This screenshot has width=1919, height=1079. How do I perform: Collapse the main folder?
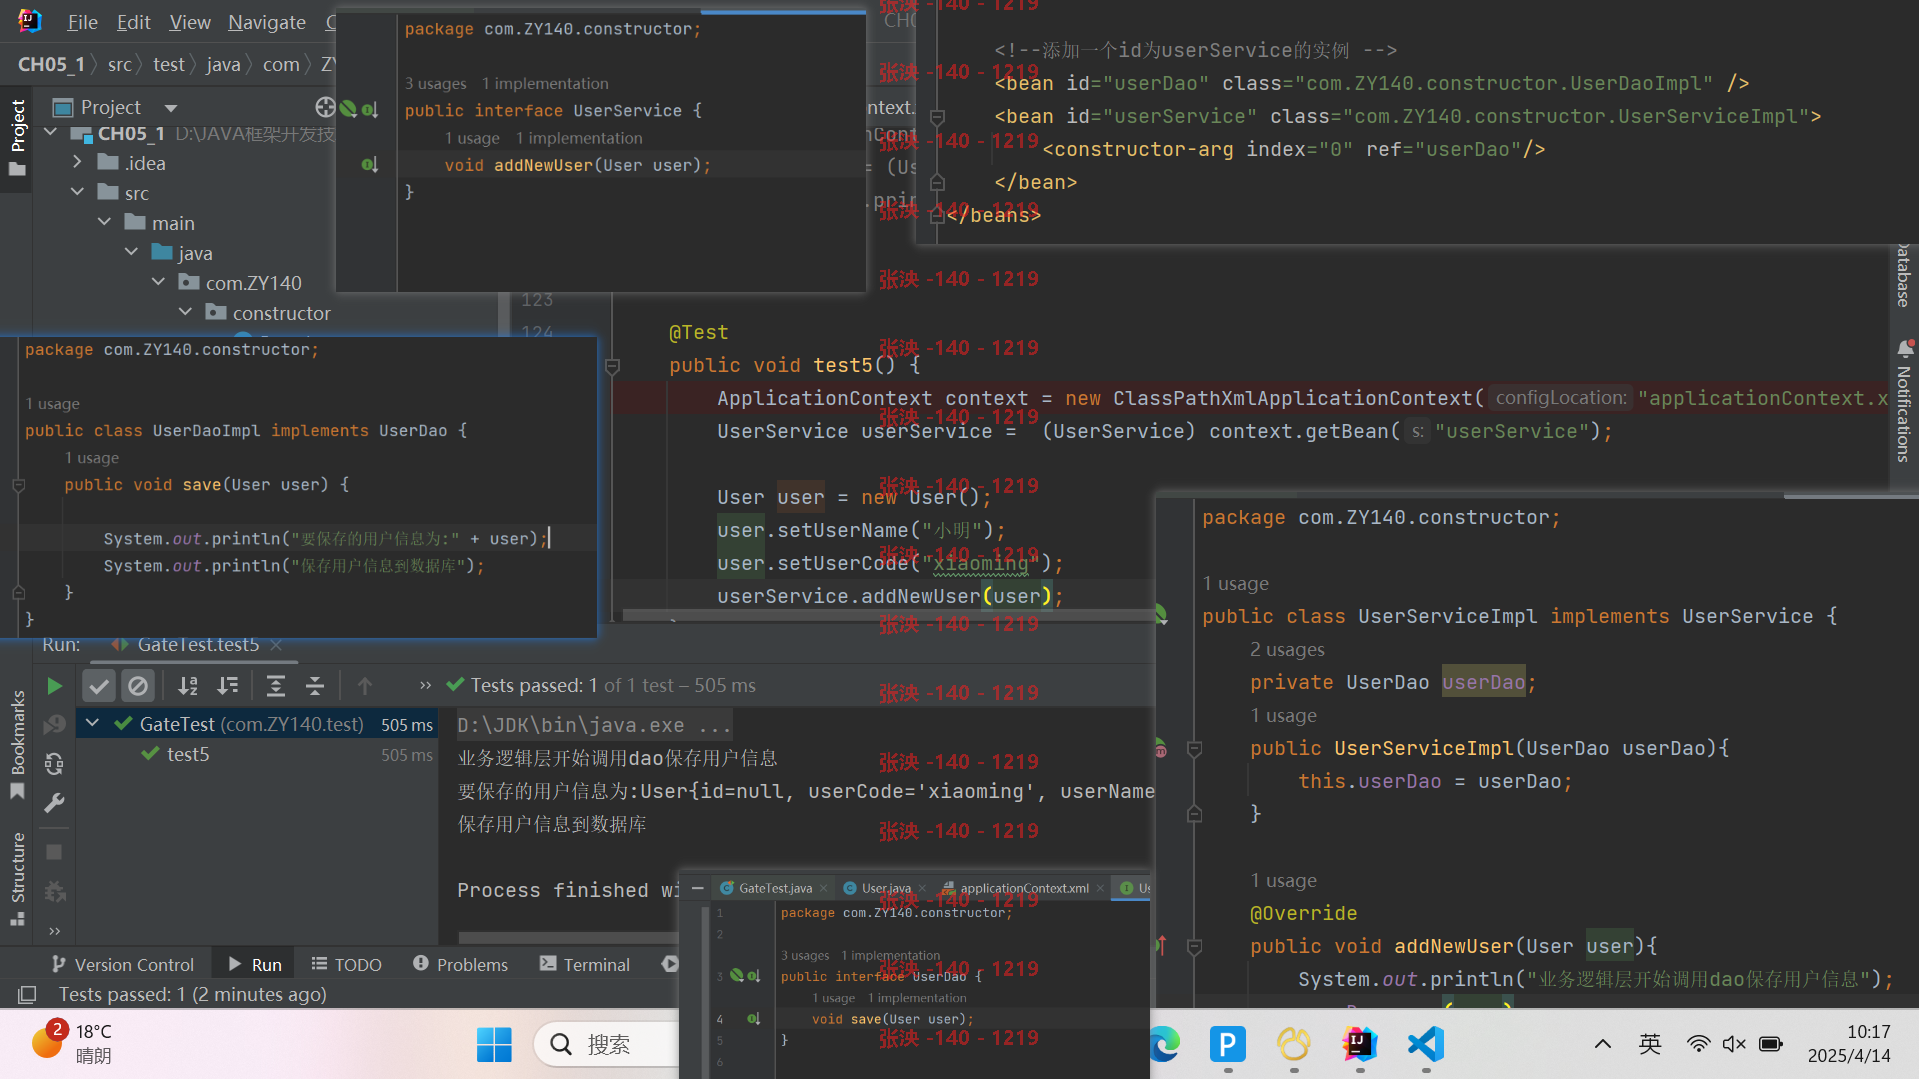tap(105, 222)
